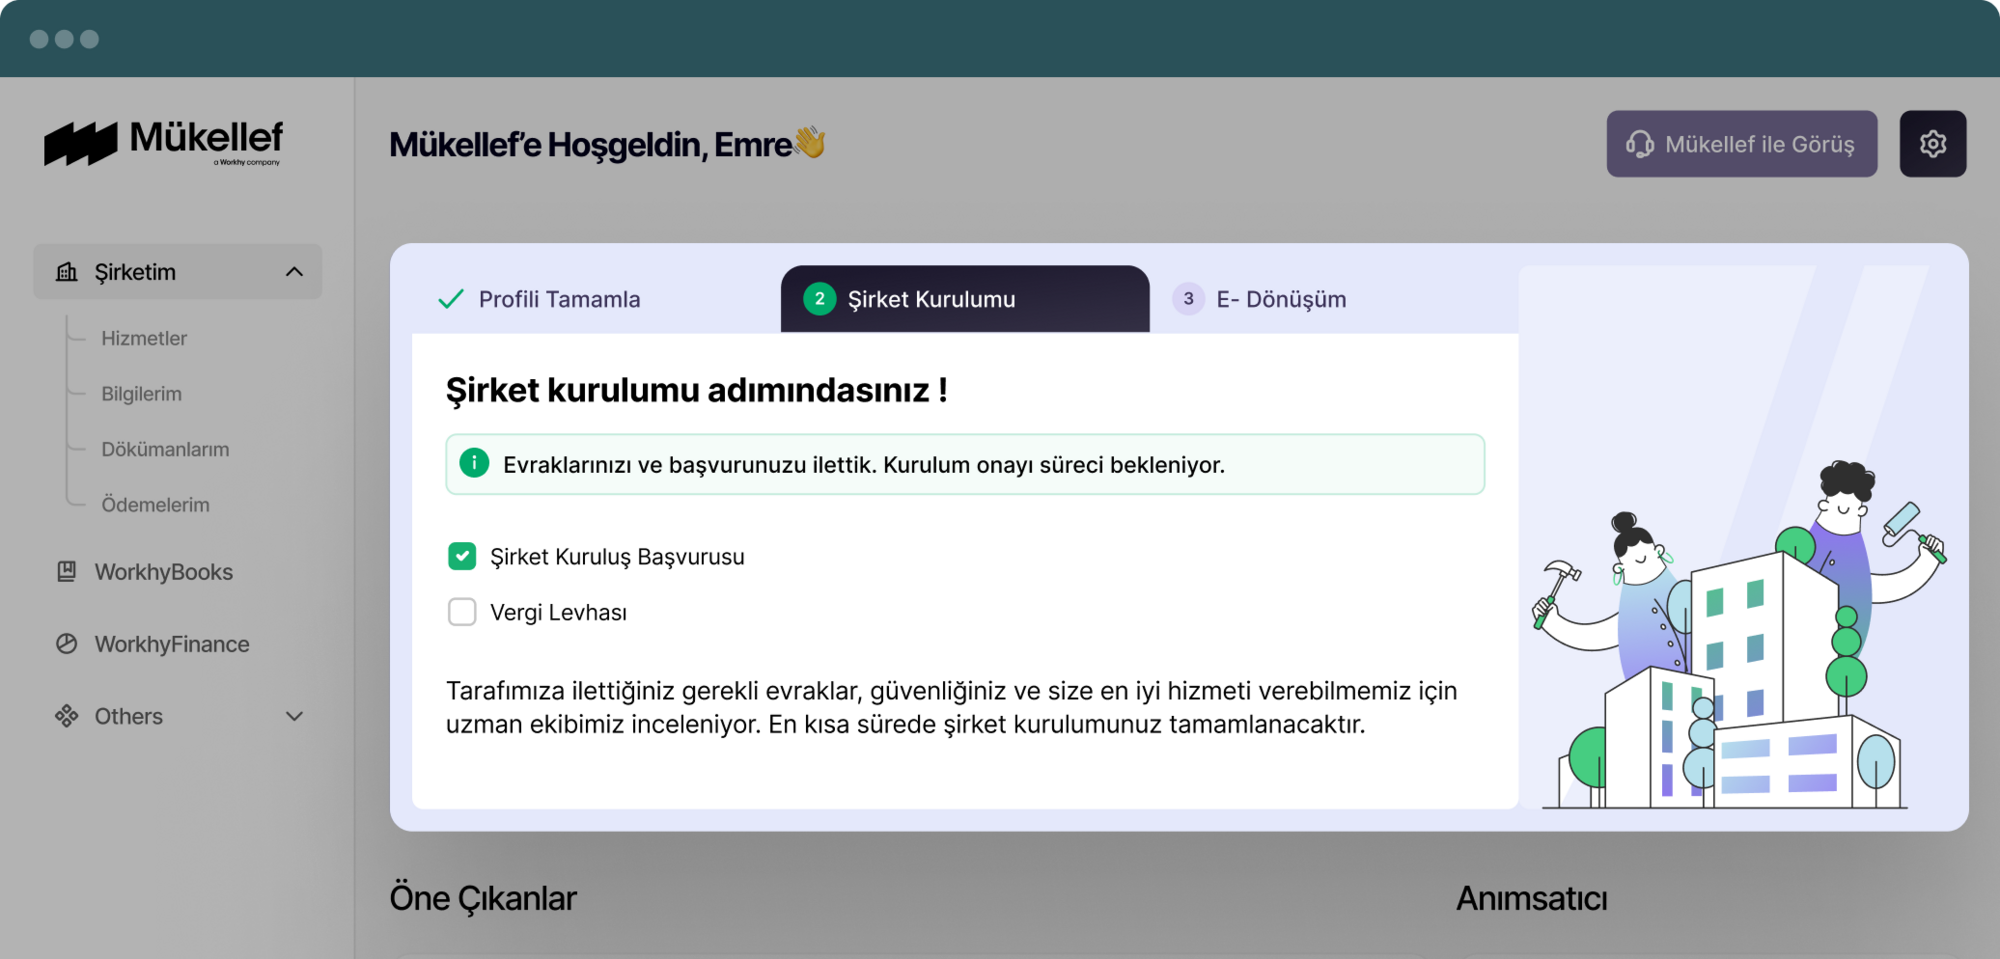The height and width of the screenshot is (959, 2000).
Task: Click the headset icon in Mükellef ile Görüş
Action: click(x=1640, y=144)
